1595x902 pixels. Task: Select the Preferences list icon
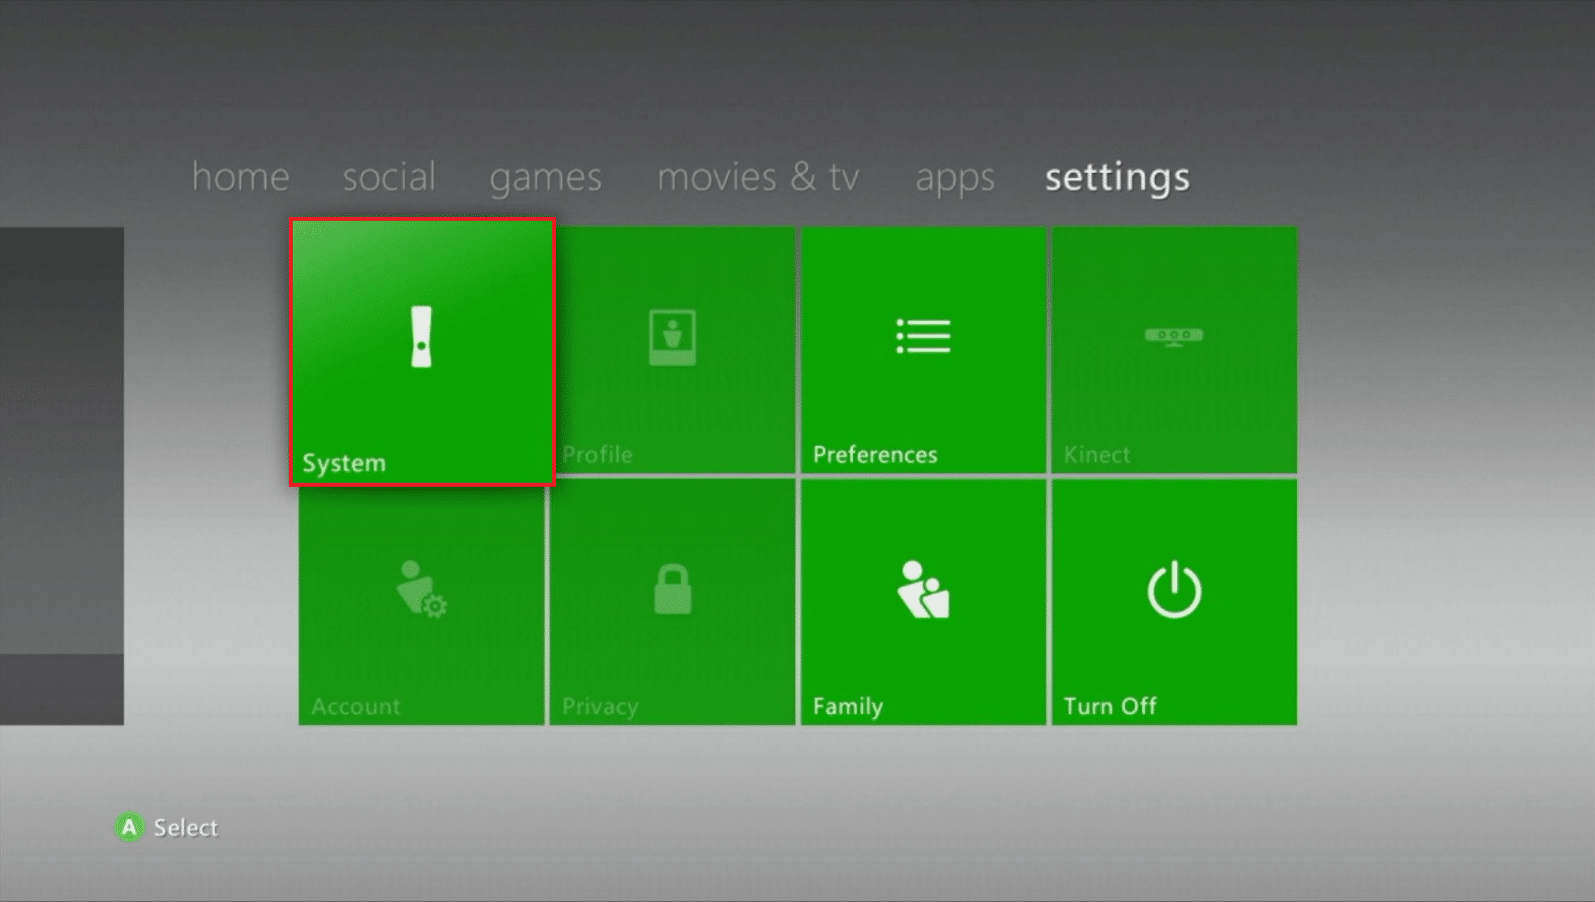tap(923, 336)
